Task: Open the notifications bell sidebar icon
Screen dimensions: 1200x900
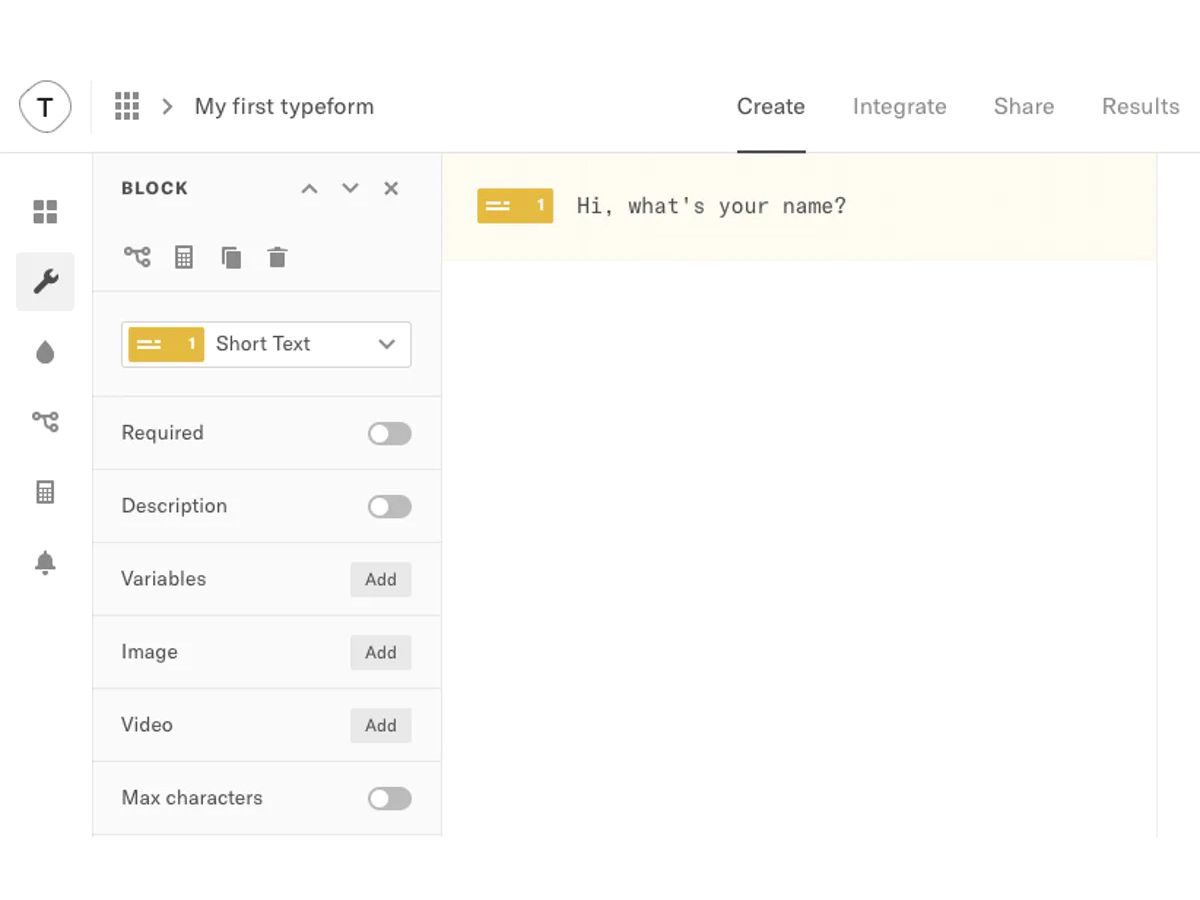Action: pyautogui.click(x=45, y=562)
